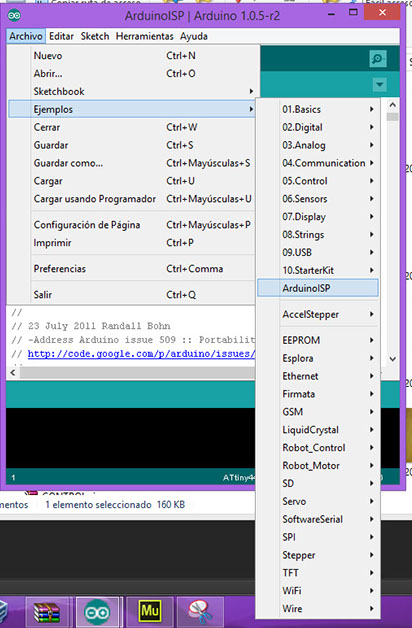Select Imprimir menu item
412x628 pixels.
[131, 243]
